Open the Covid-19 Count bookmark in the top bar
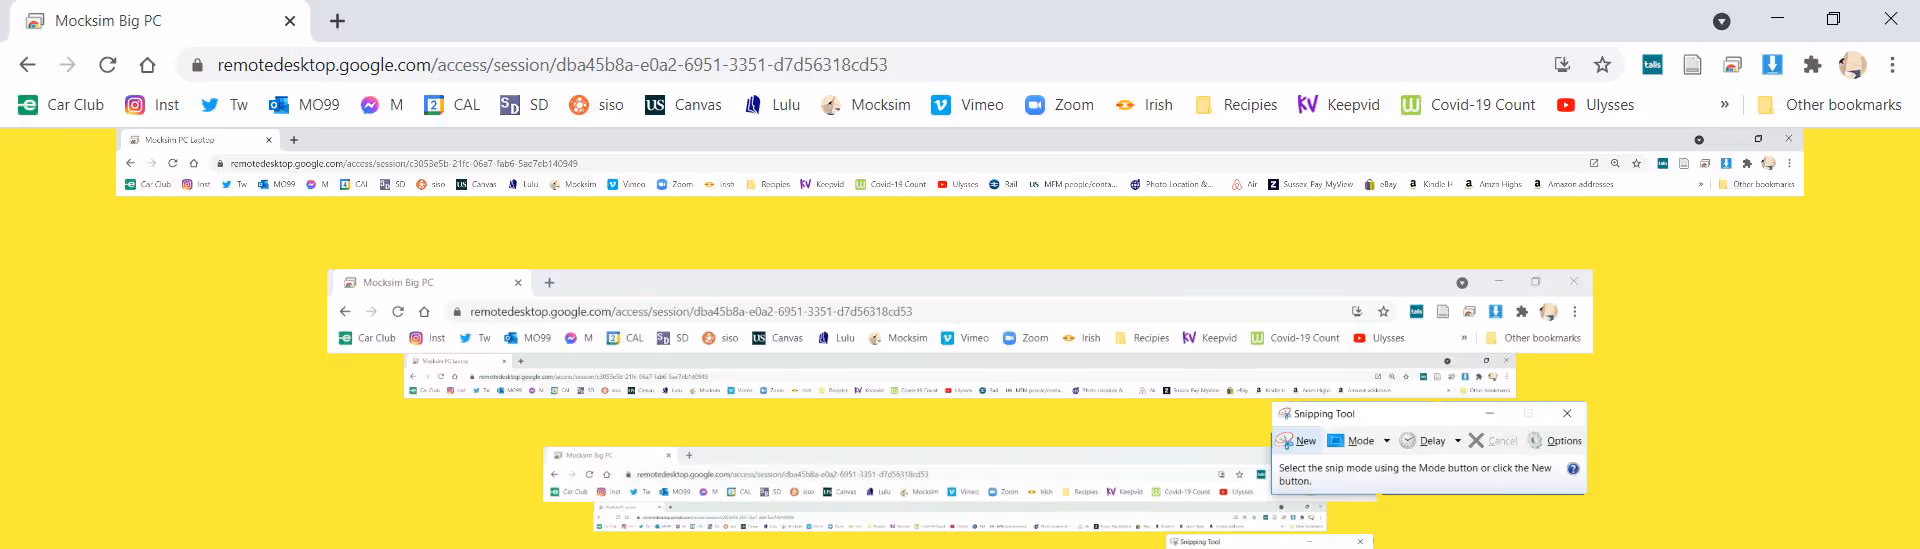Viewport: 1920px width, 549px height. pos(1468,105)
